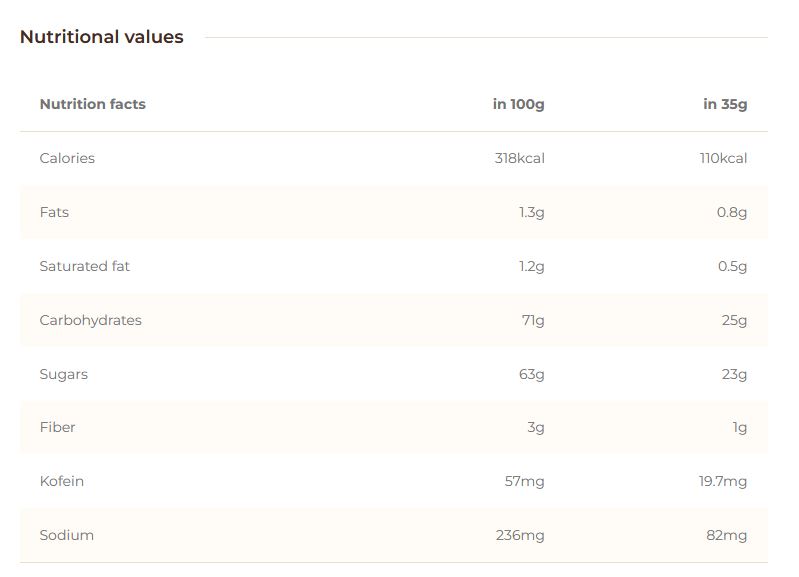Select the 71g carbohydrates value

pos(533,320)
